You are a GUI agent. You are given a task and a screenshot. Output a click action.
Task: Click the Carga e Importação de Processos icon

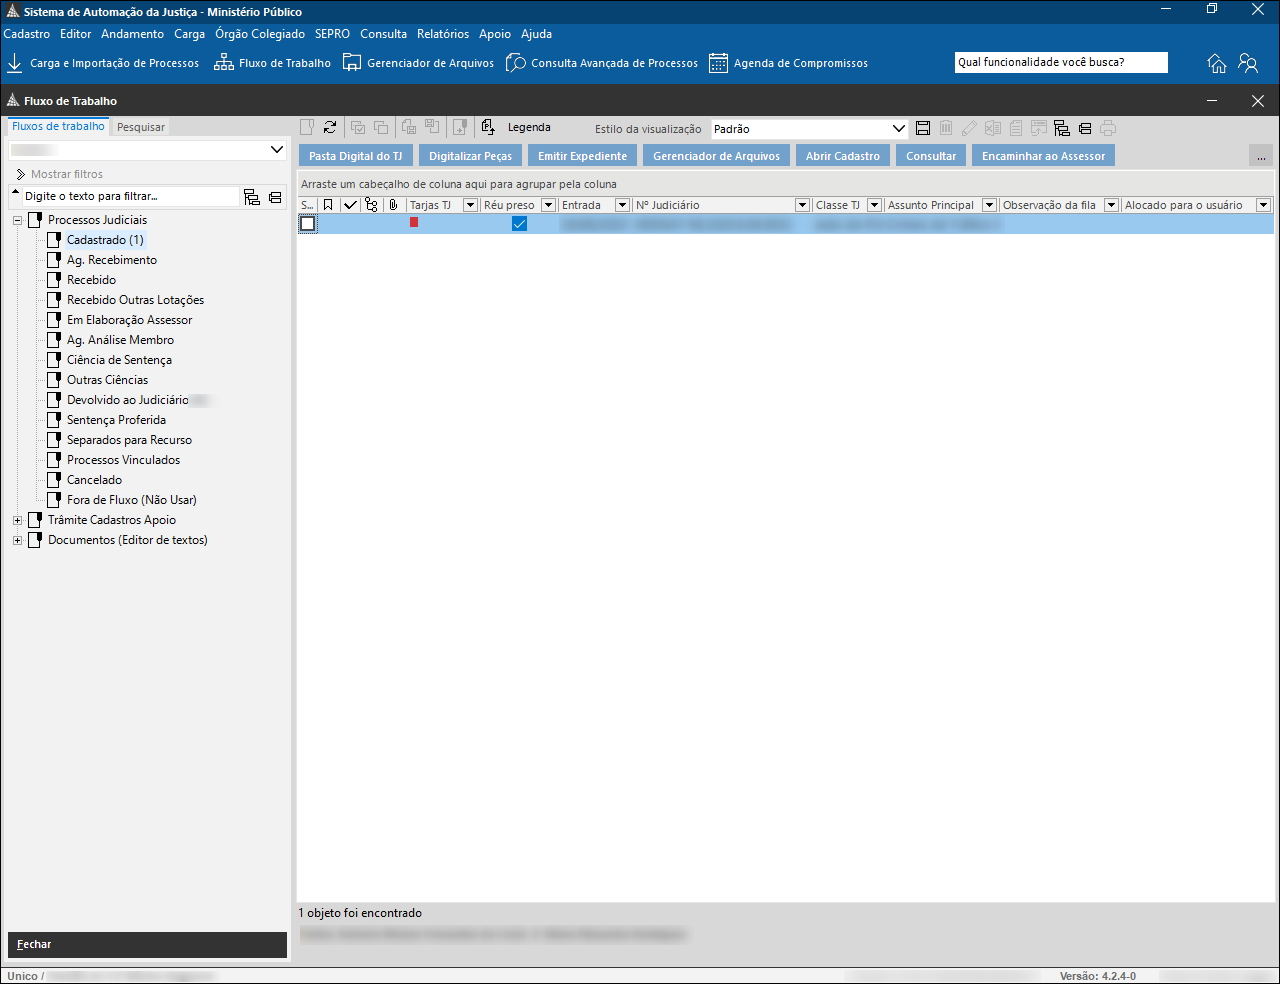coord(15,63)
